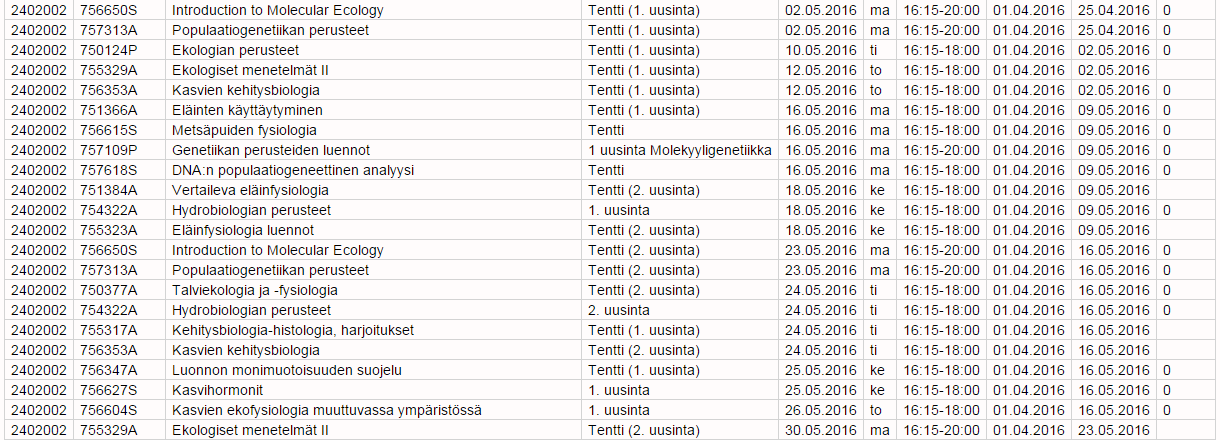Click the exam date 30.05.2016
Screen dimensions: 1220x440
821,430
